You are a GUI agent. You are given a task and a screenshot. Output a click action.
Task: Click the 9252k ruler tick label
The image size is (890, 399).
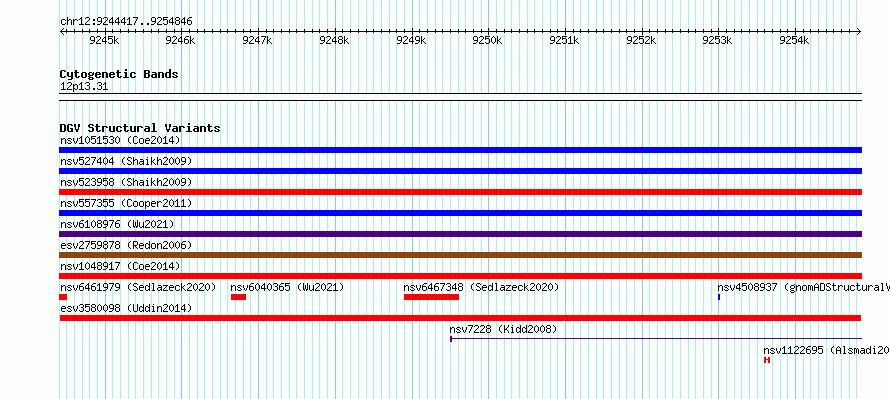coord(641,40)
